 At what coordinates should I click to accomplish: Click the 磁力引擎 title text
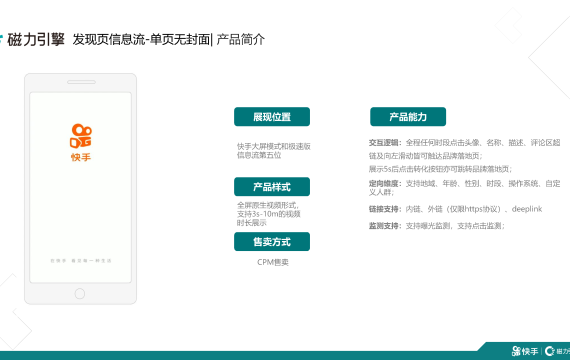coord(36,39)
